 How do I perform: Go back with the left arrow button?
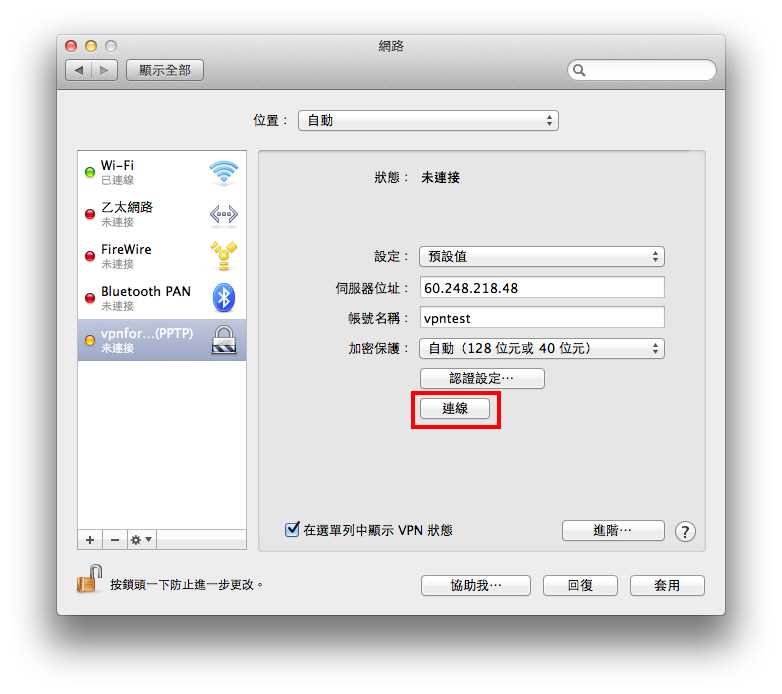click(78, 70)
